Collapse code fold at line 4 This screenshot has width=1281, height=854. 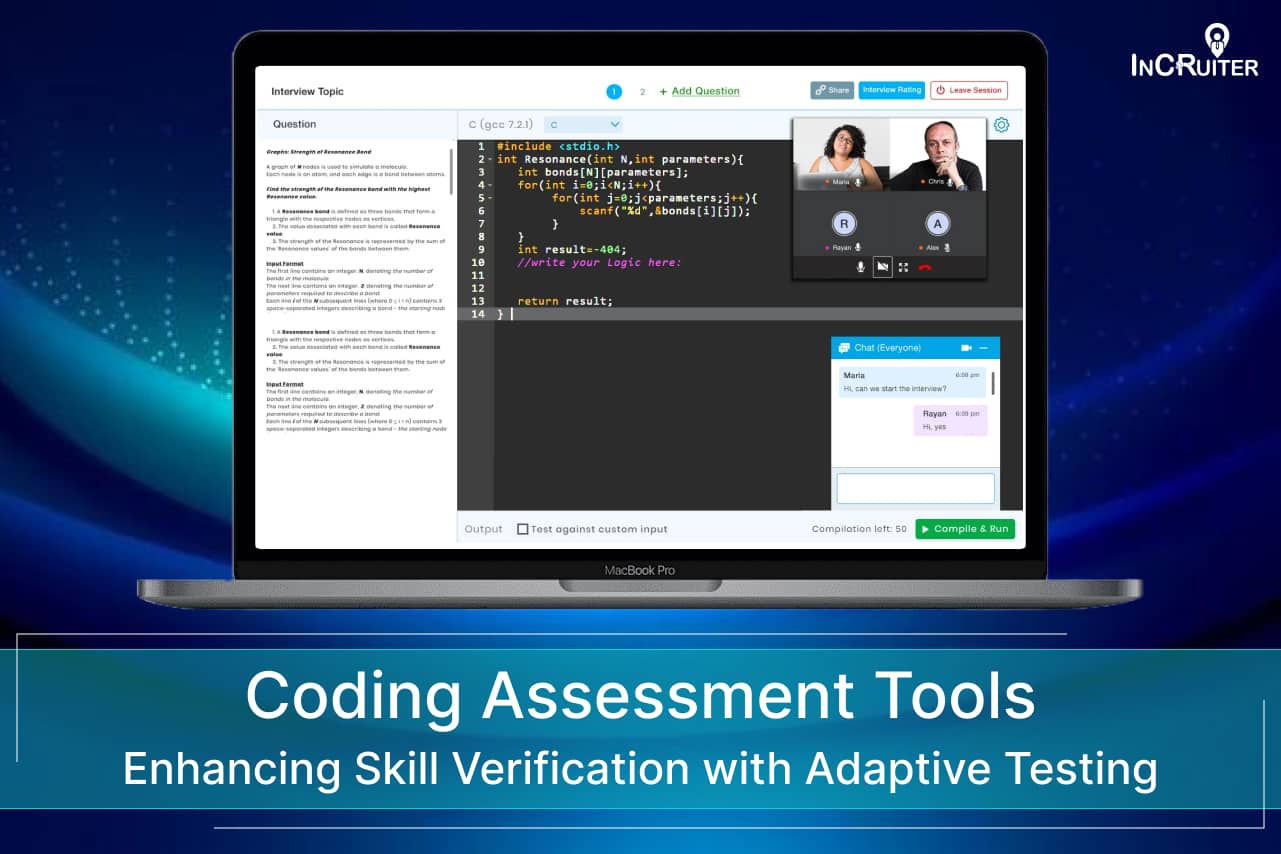click(x=490, y=185)
